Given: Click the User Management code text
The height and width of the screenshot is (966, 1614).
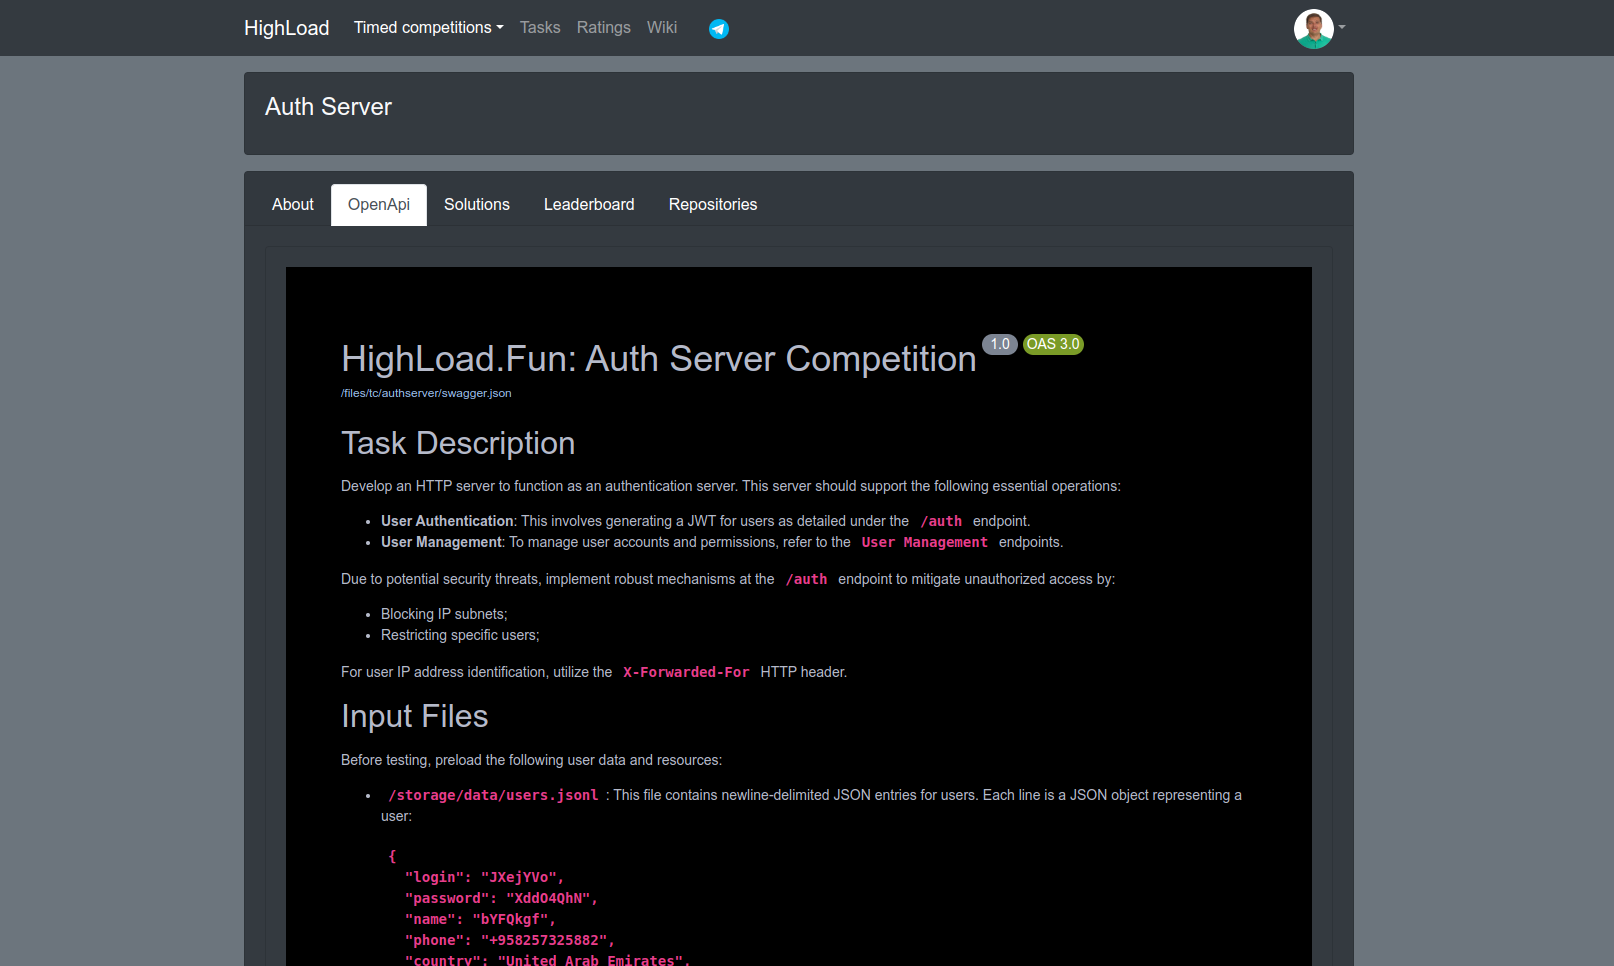Looking at the screenshot, I should (x=925, y=543).
